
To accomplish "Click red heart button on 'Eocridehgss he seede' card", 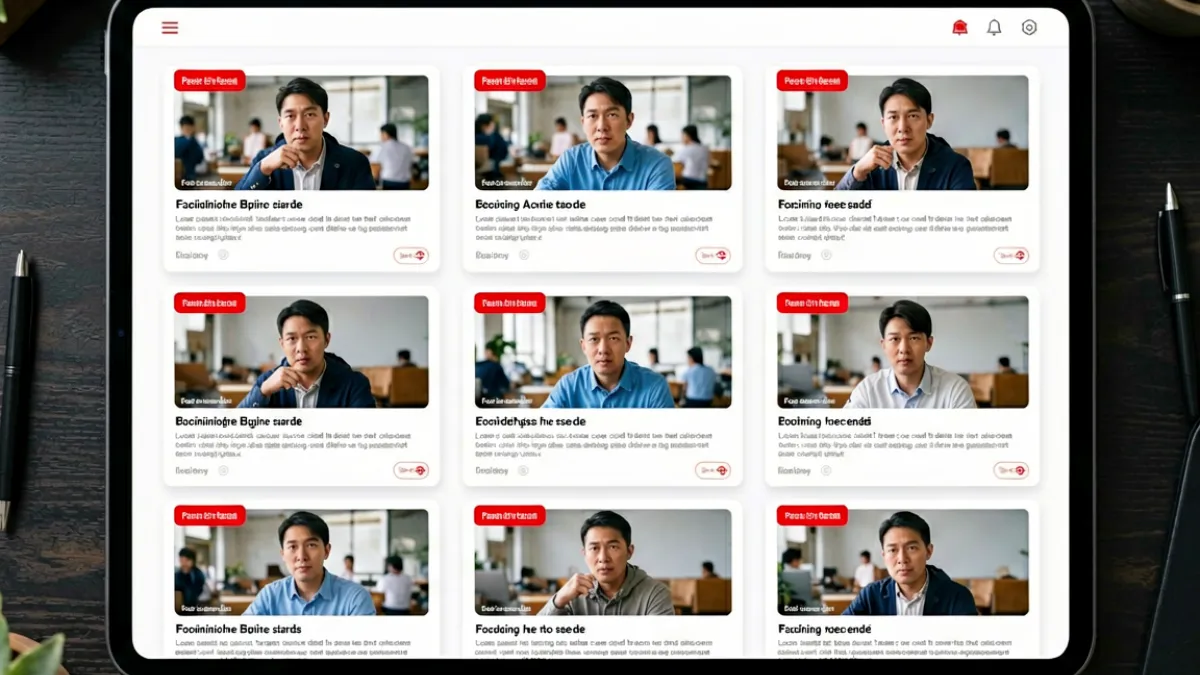I will coord(713,470).
